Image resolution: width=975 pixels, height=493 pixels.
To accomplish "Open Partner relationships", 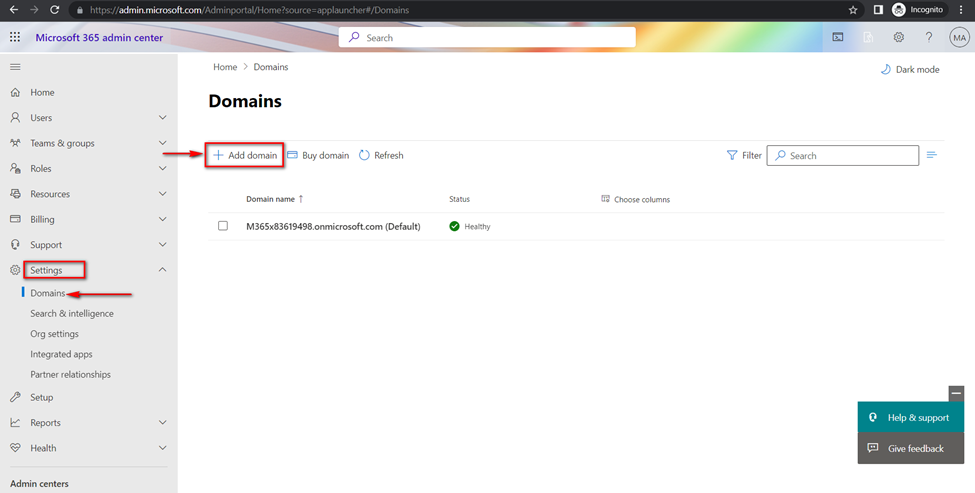I will [x=70, y=375].
